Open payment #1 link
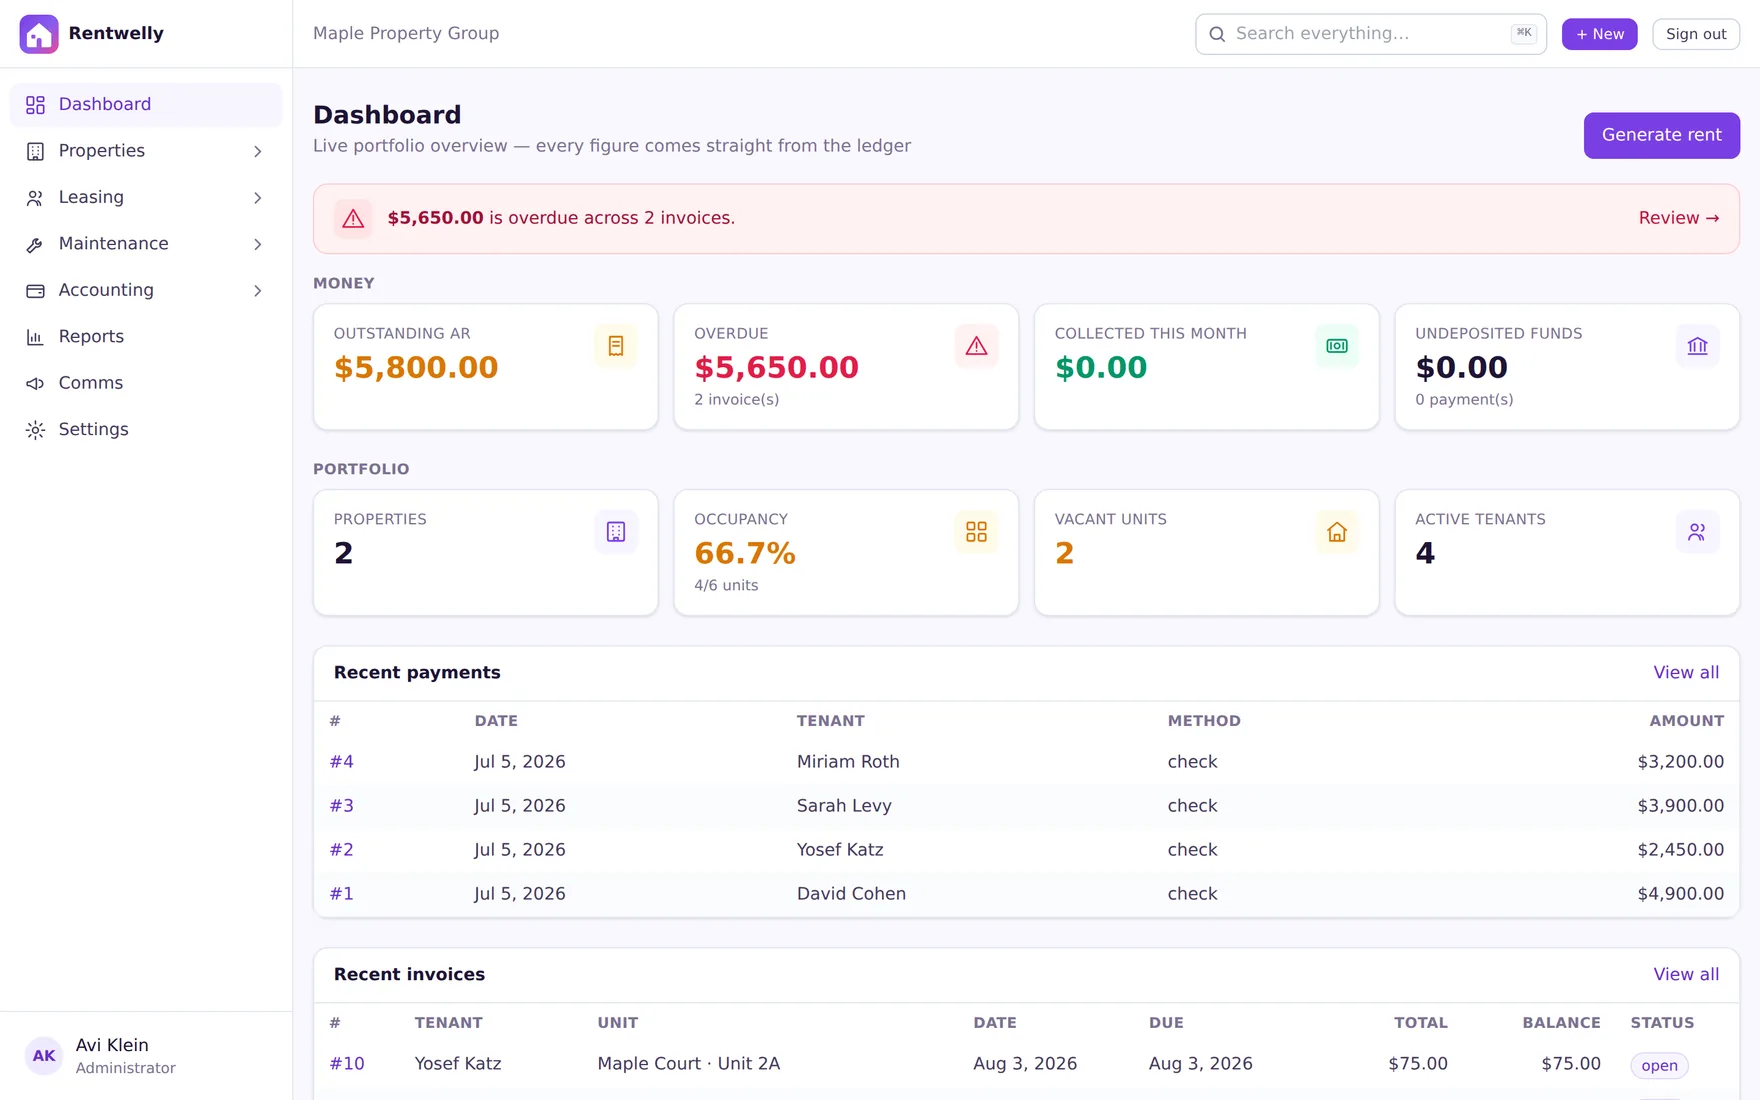1760x1100 pixels. (342, 894)
